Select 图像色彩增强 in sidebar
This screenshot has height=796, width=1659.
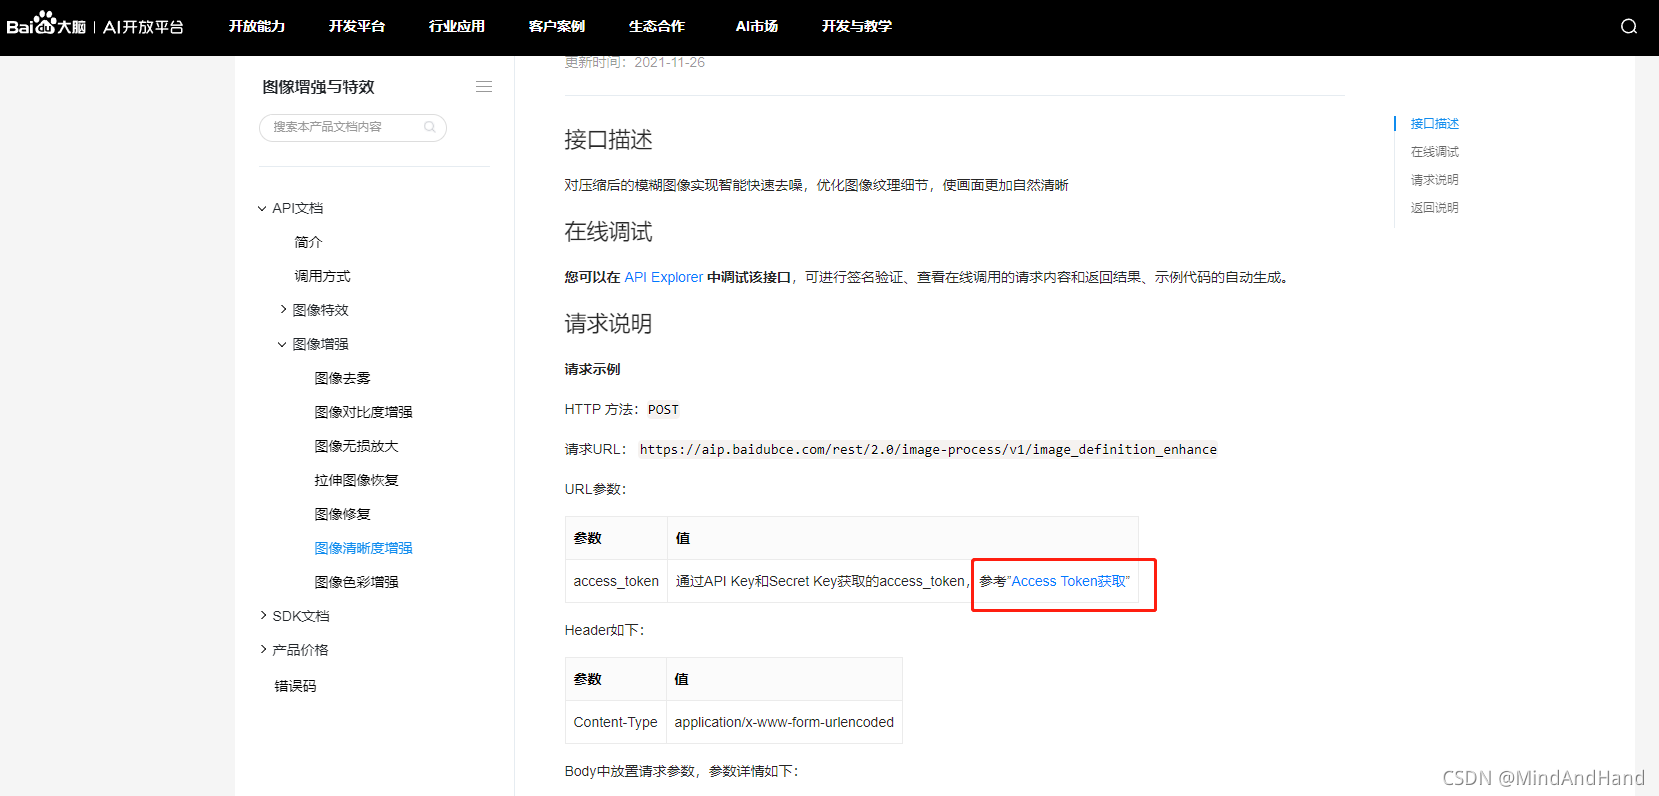pyautogui.click(x=356, y=582)
